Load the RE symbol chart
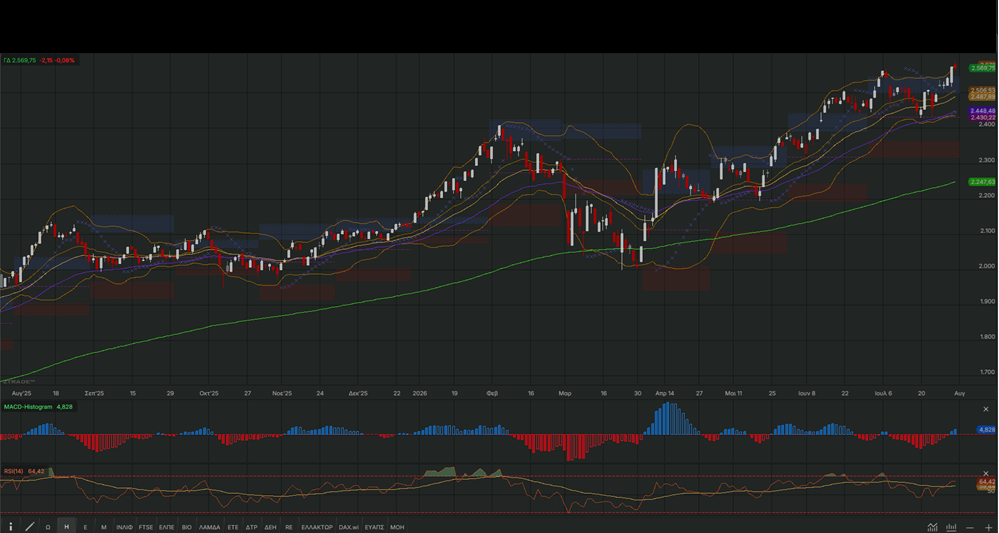This screenshot has height=533, width=999. click(x=289, y=527)
